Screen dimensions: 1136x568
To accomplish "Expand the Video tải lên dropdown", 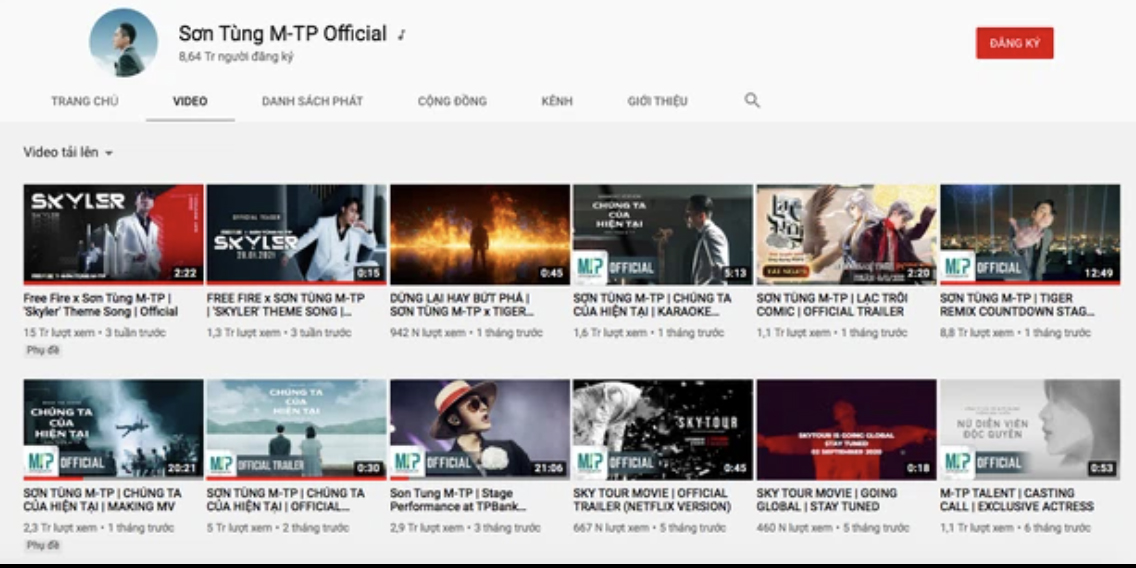I will pyautogui.click(x=68, y=153).
